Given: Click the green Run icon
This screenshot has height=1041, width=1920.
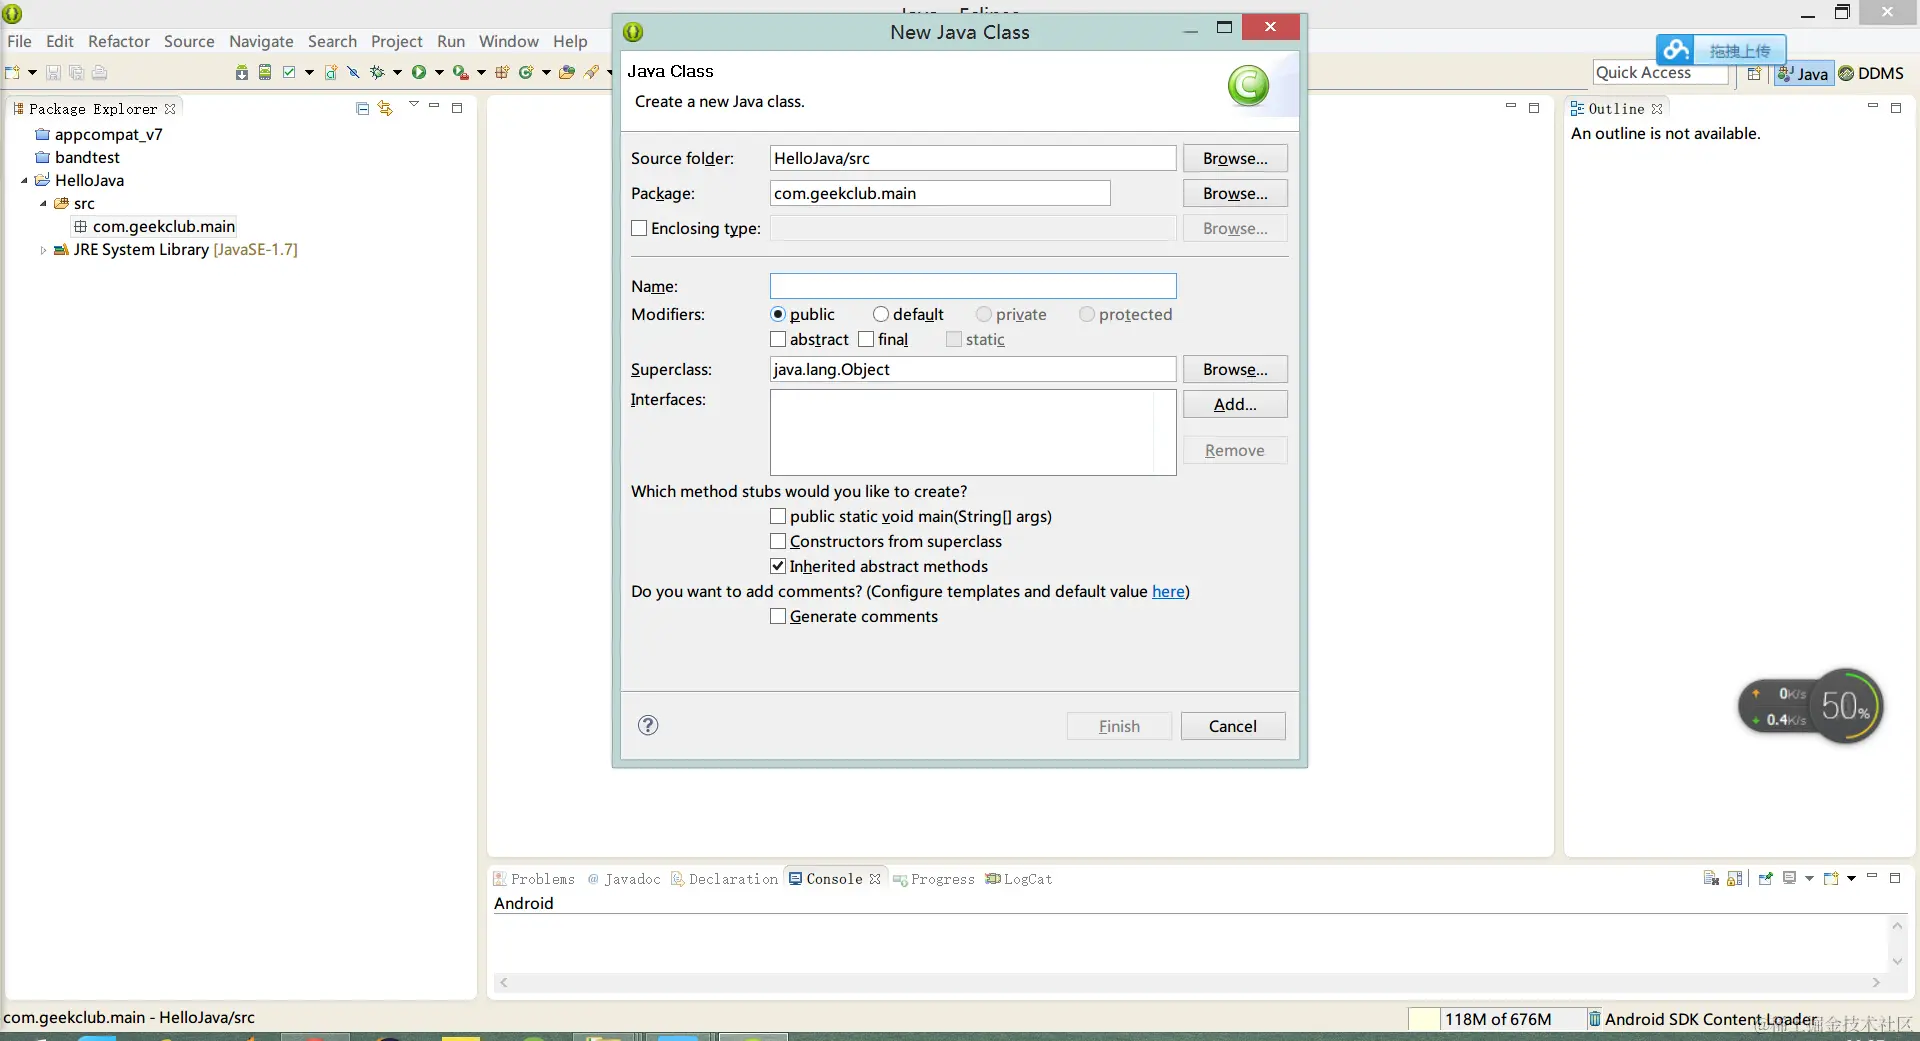Looking at the screenshot, I should 419,72.
